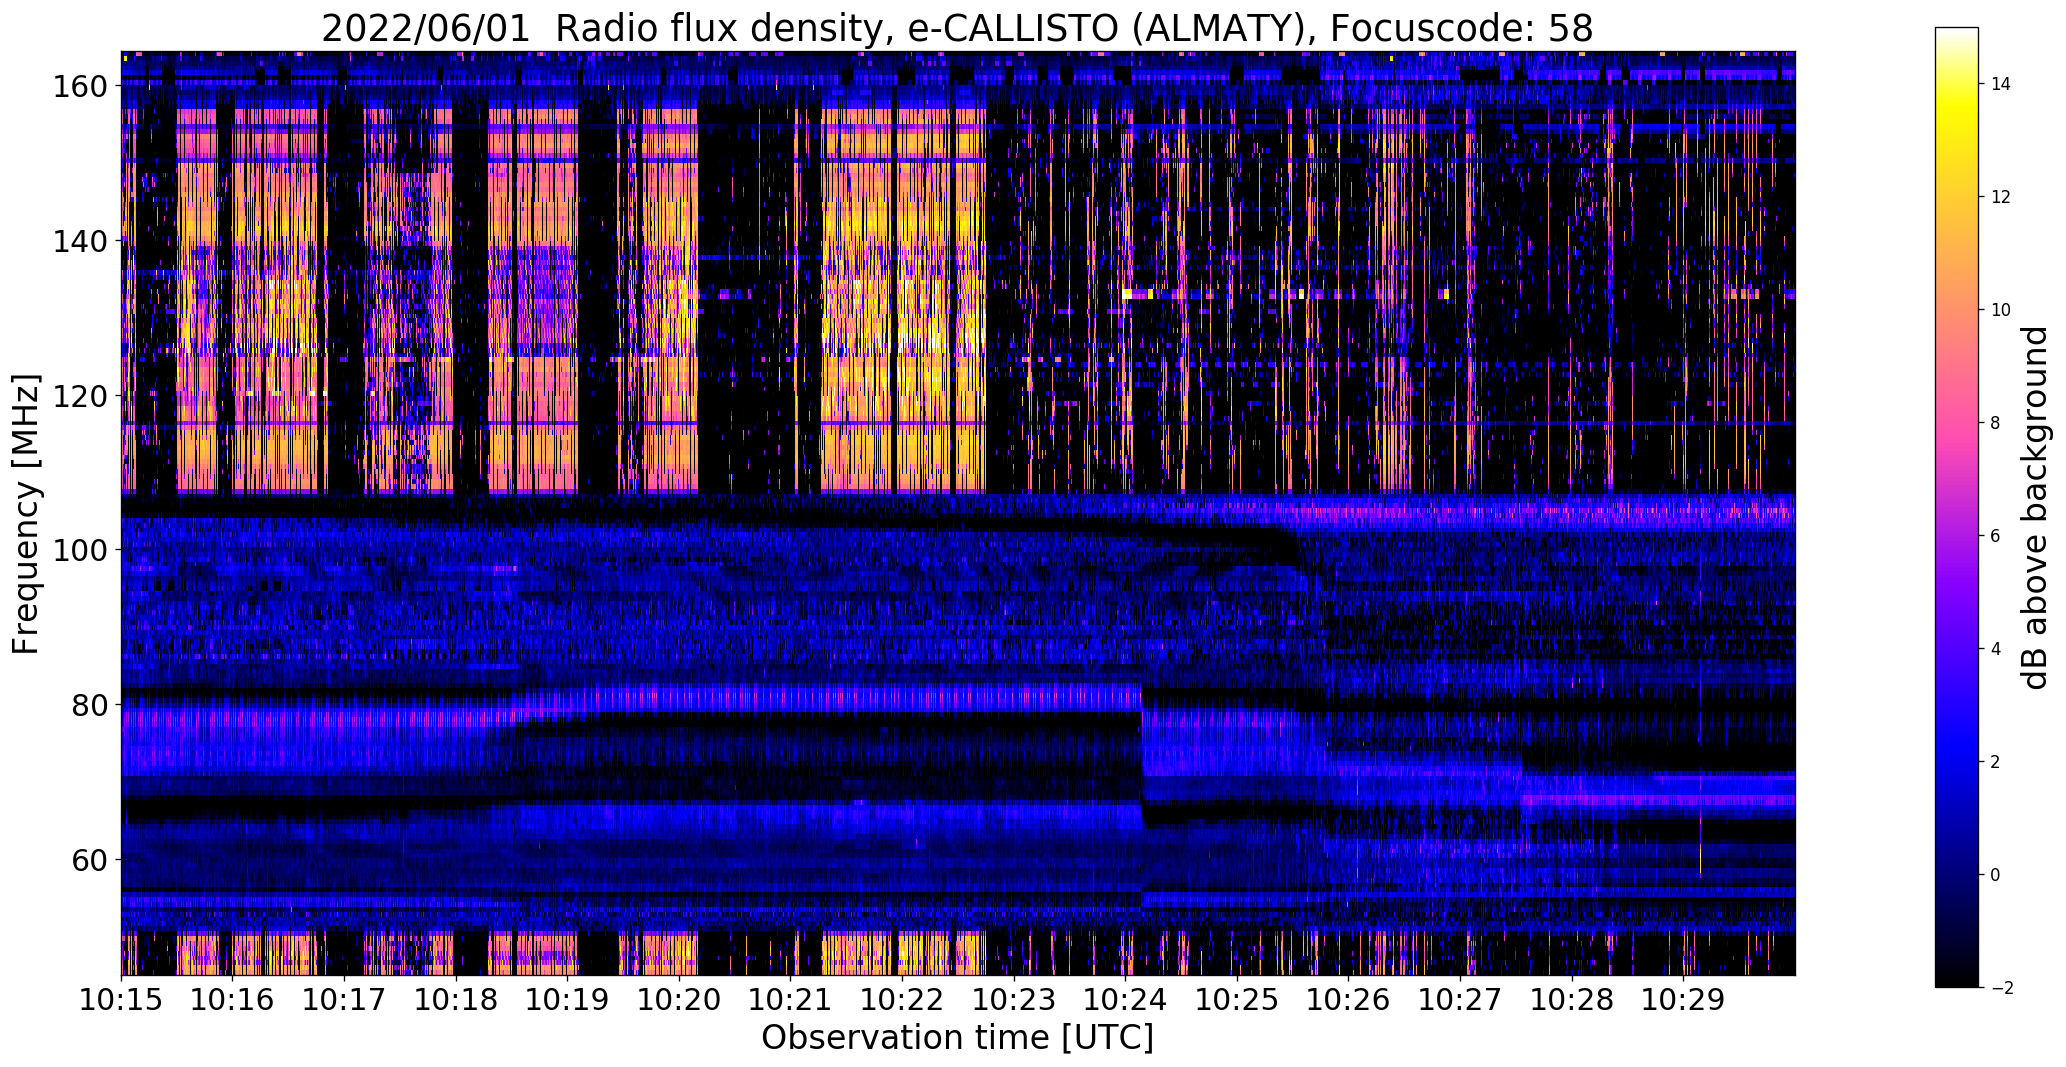Screen dimensions: 2066x1067
Task: Click the 10:23 time tick label
Action: coord(1014,1000)
